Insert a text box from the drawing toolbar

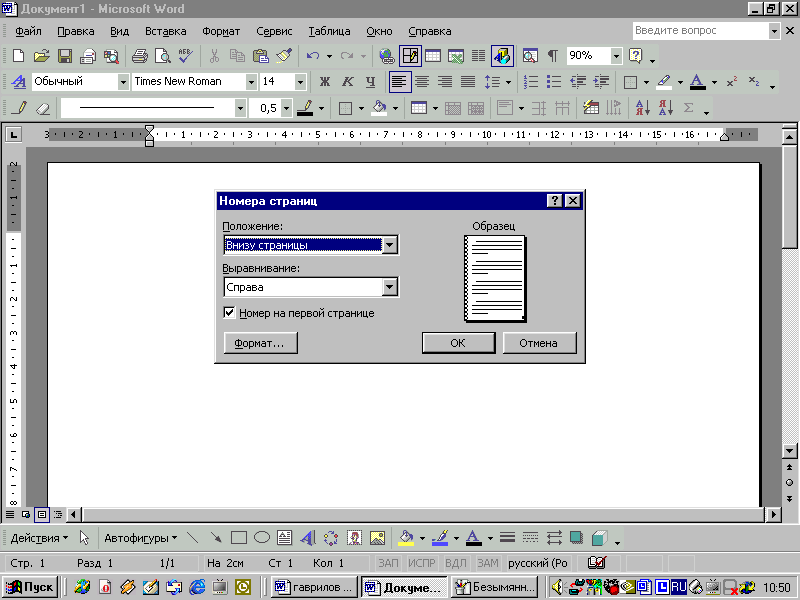(x=285, y=538)
